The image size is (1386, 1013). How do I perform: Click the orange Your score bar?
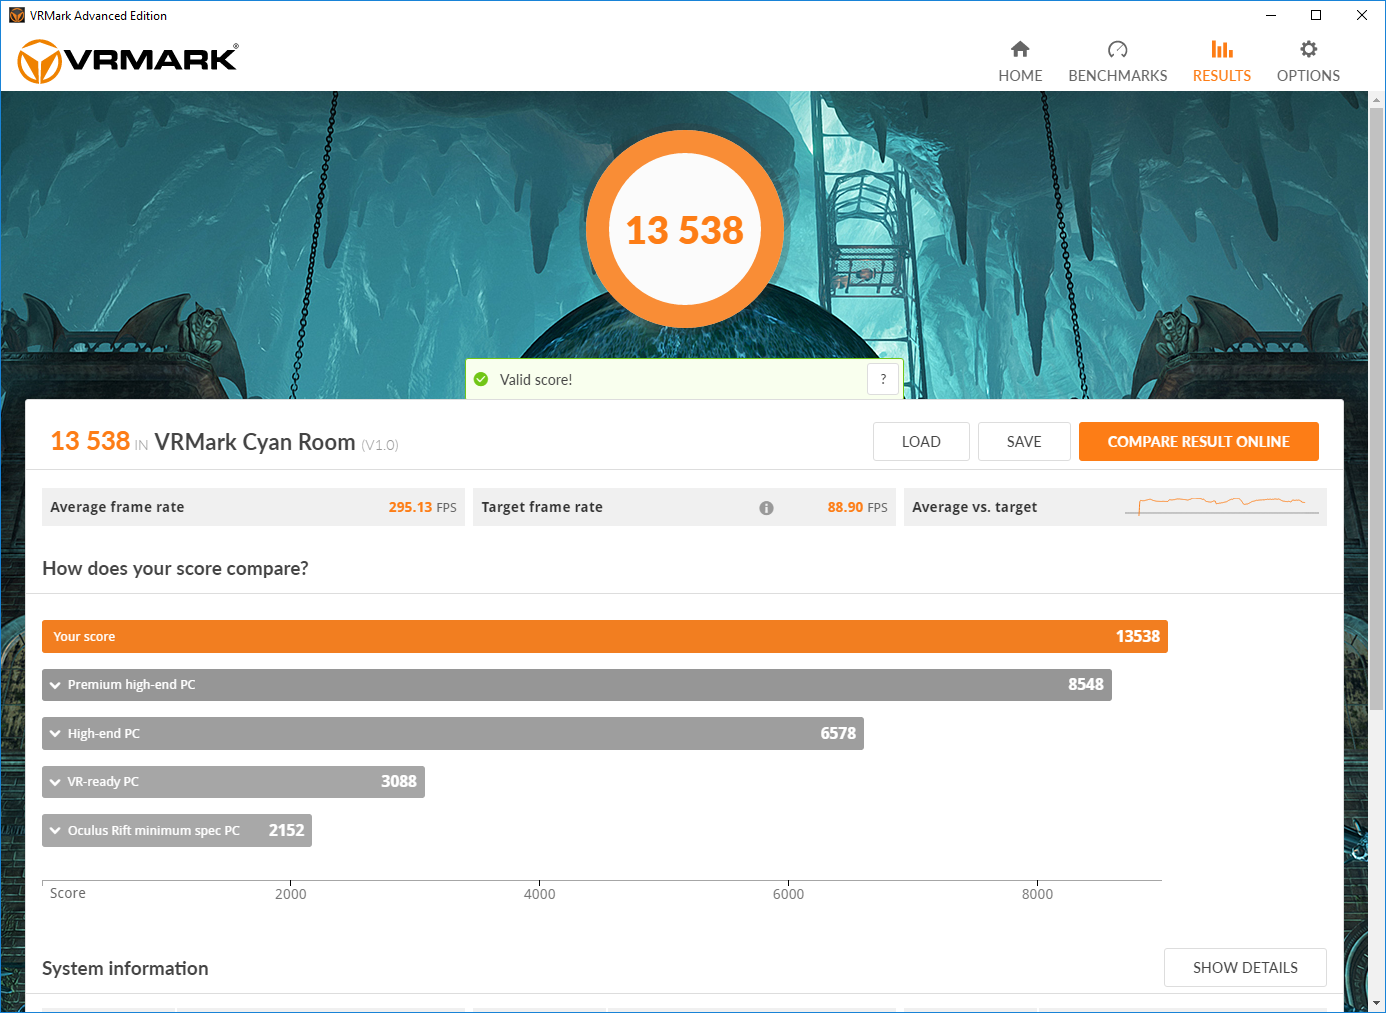coord(605,636)
